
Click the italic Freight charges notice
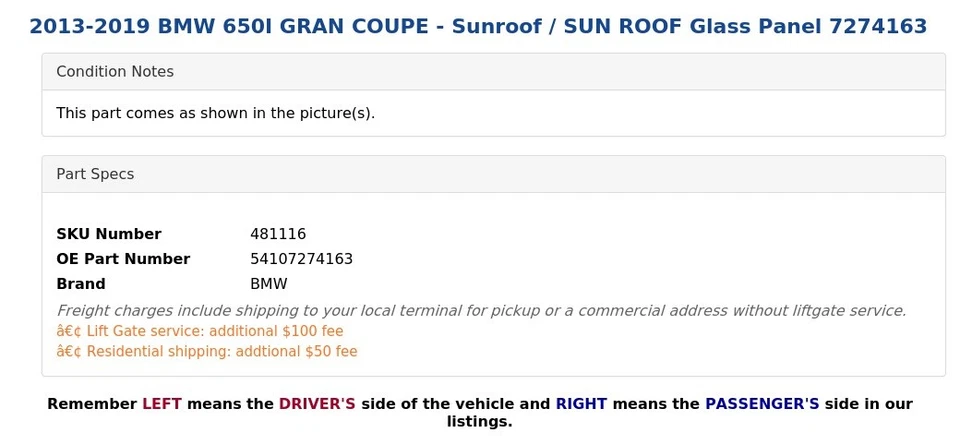tap(481, 311)
